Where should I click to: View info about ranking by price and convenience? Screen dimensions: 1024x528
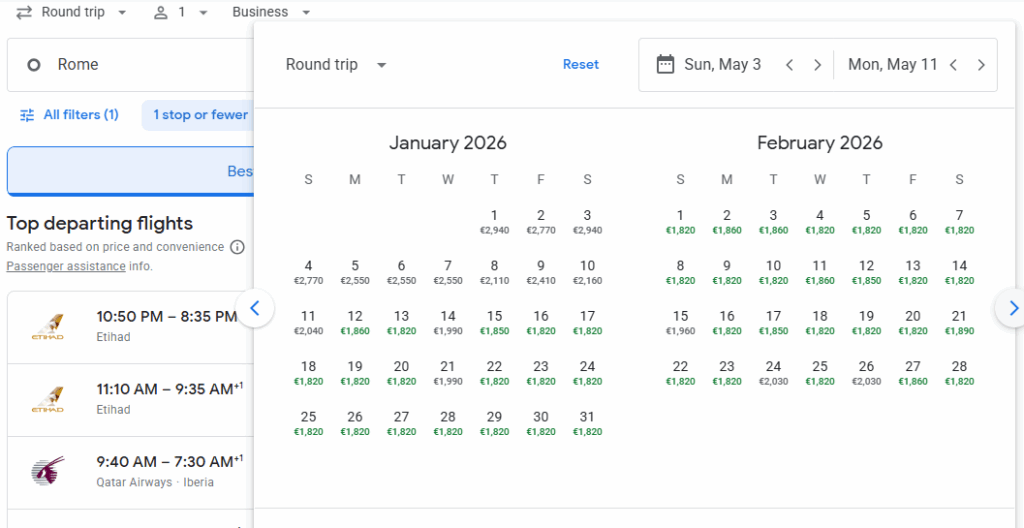point(237,247)
